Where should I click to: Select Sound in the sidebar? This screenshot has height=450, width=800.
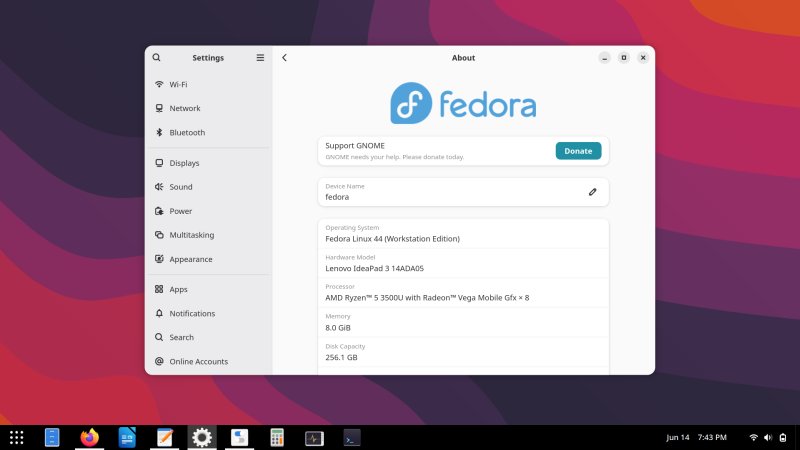pyautogui.click(x=208, y=187)
